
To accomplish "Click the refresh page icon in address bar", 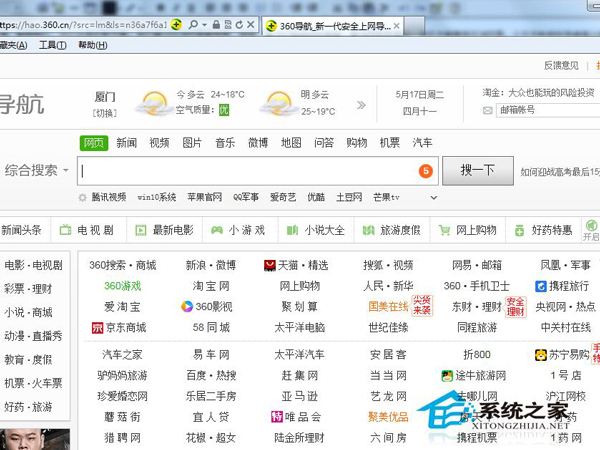I will [240, 25].
